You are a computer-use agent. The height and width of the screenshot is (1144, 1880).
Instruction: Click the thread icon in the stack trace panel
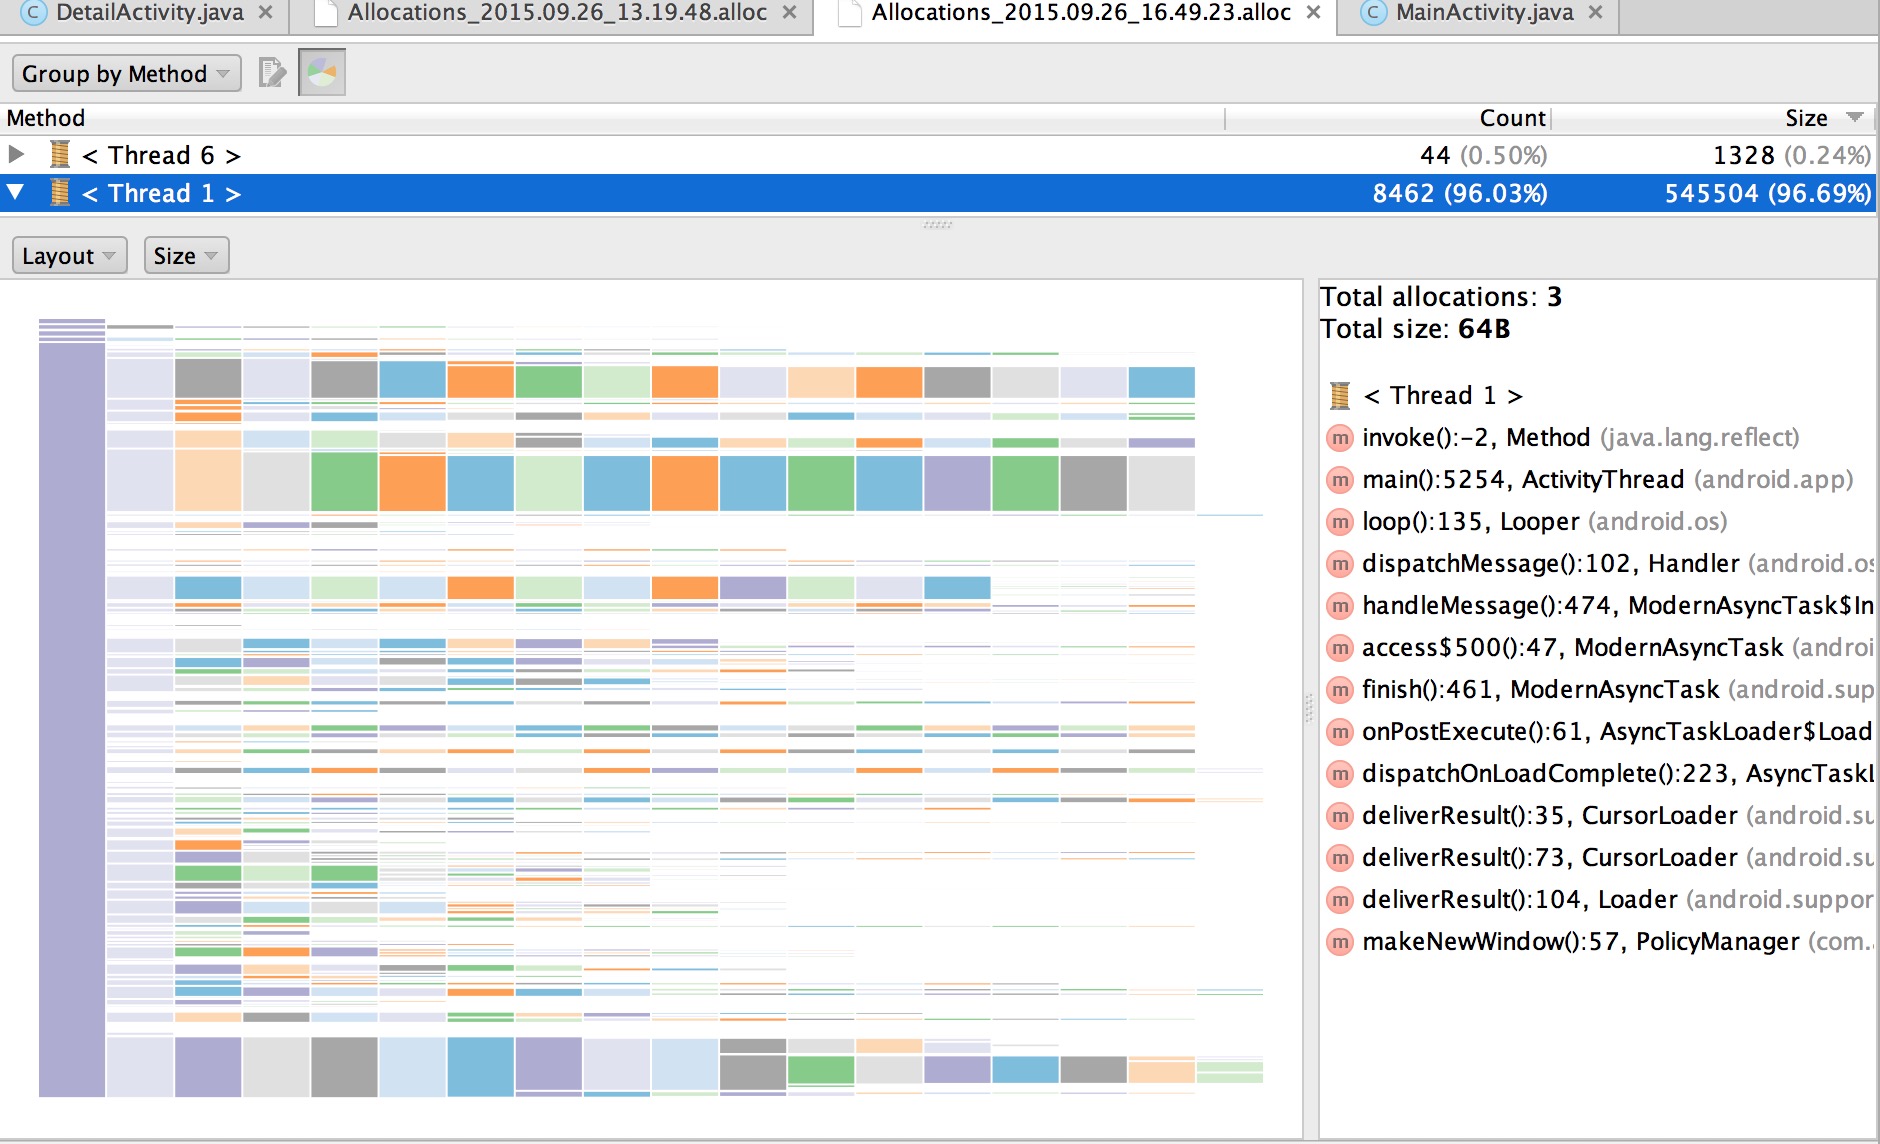[x=1340, y=396]
